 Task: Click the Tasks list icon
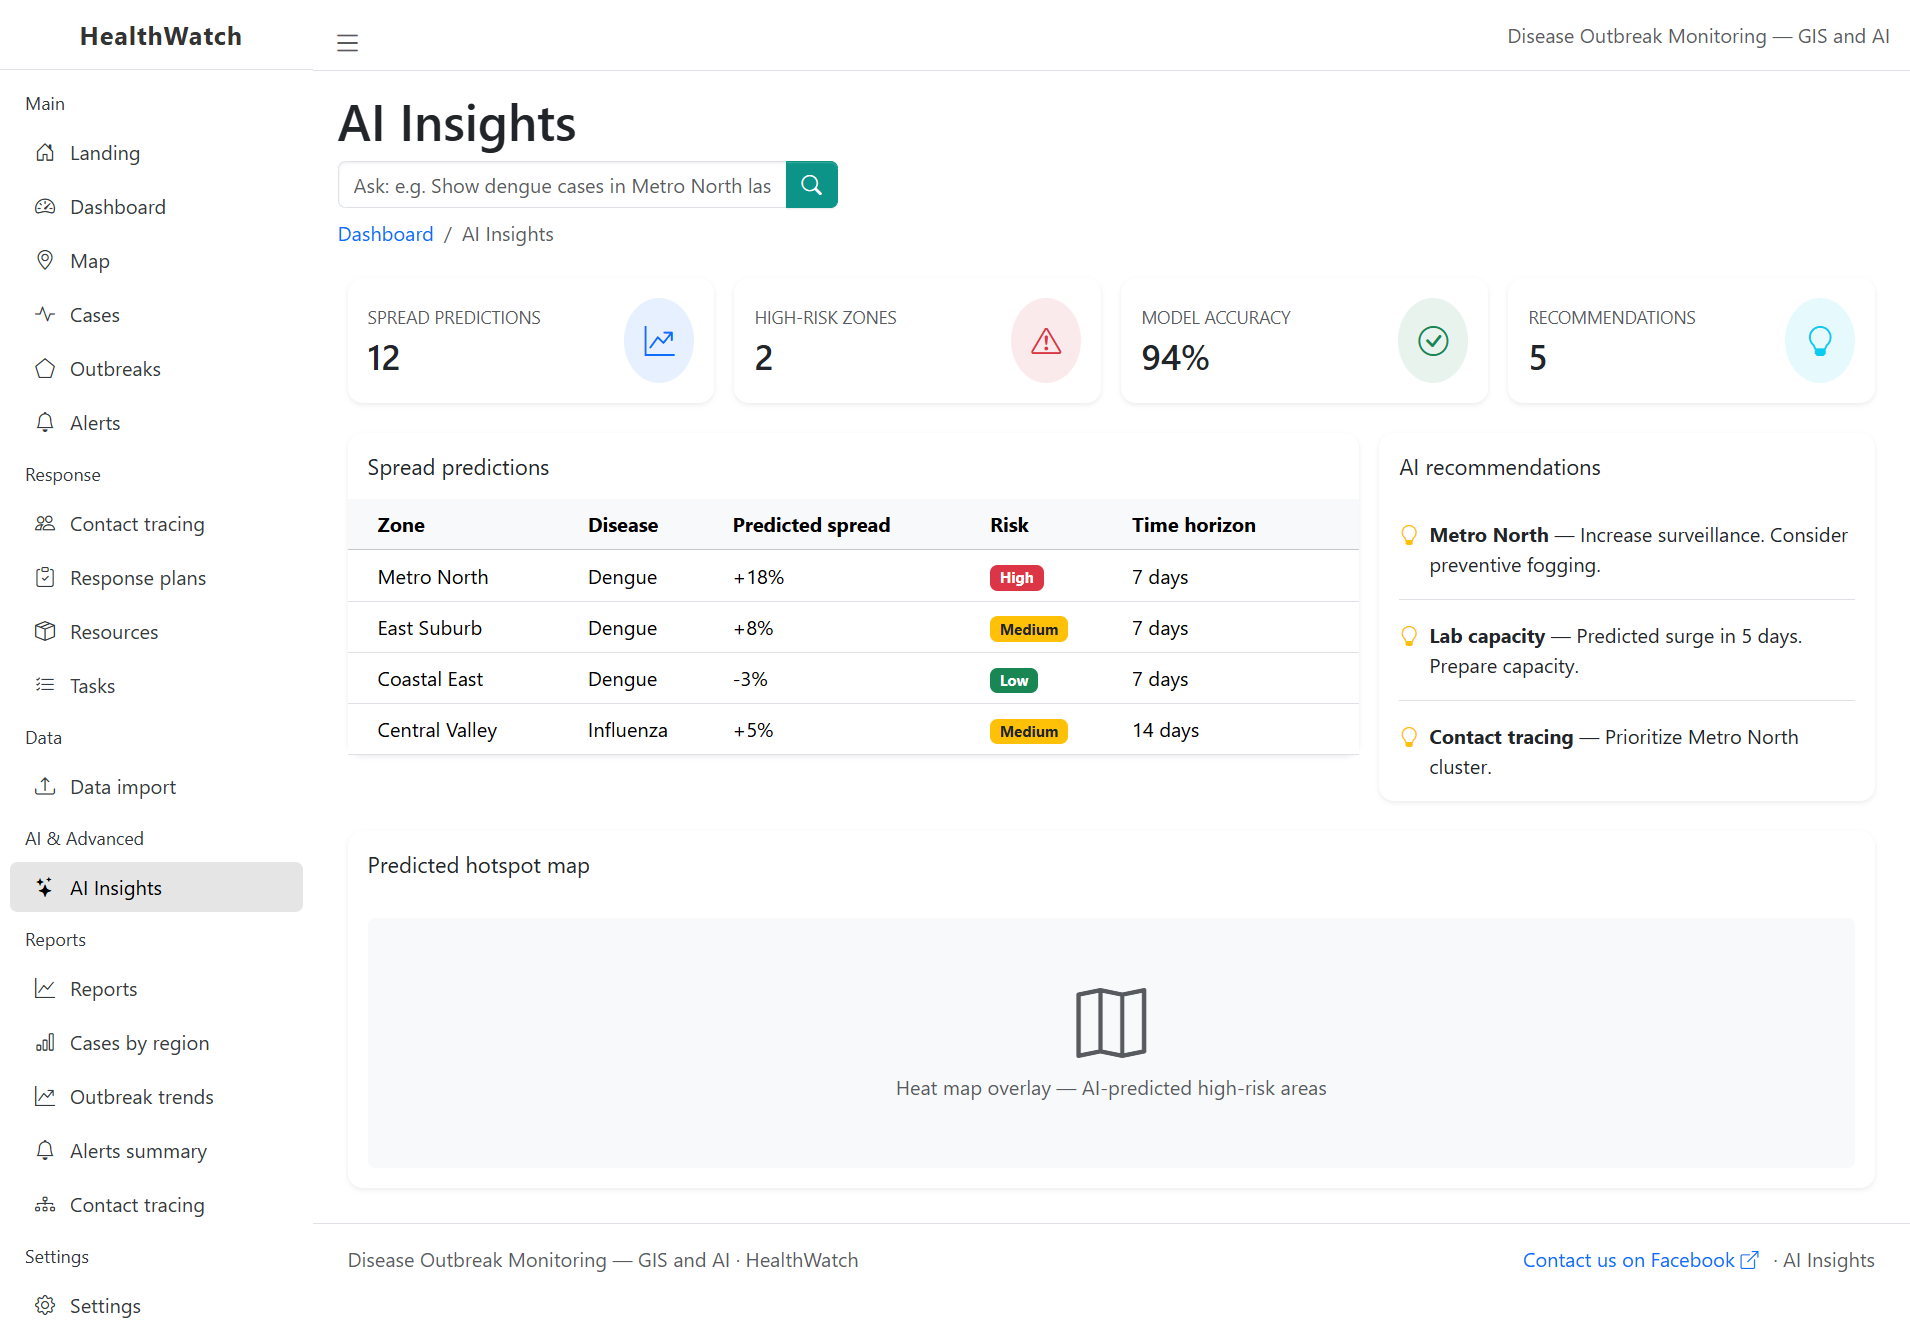(x=45, y=685)
